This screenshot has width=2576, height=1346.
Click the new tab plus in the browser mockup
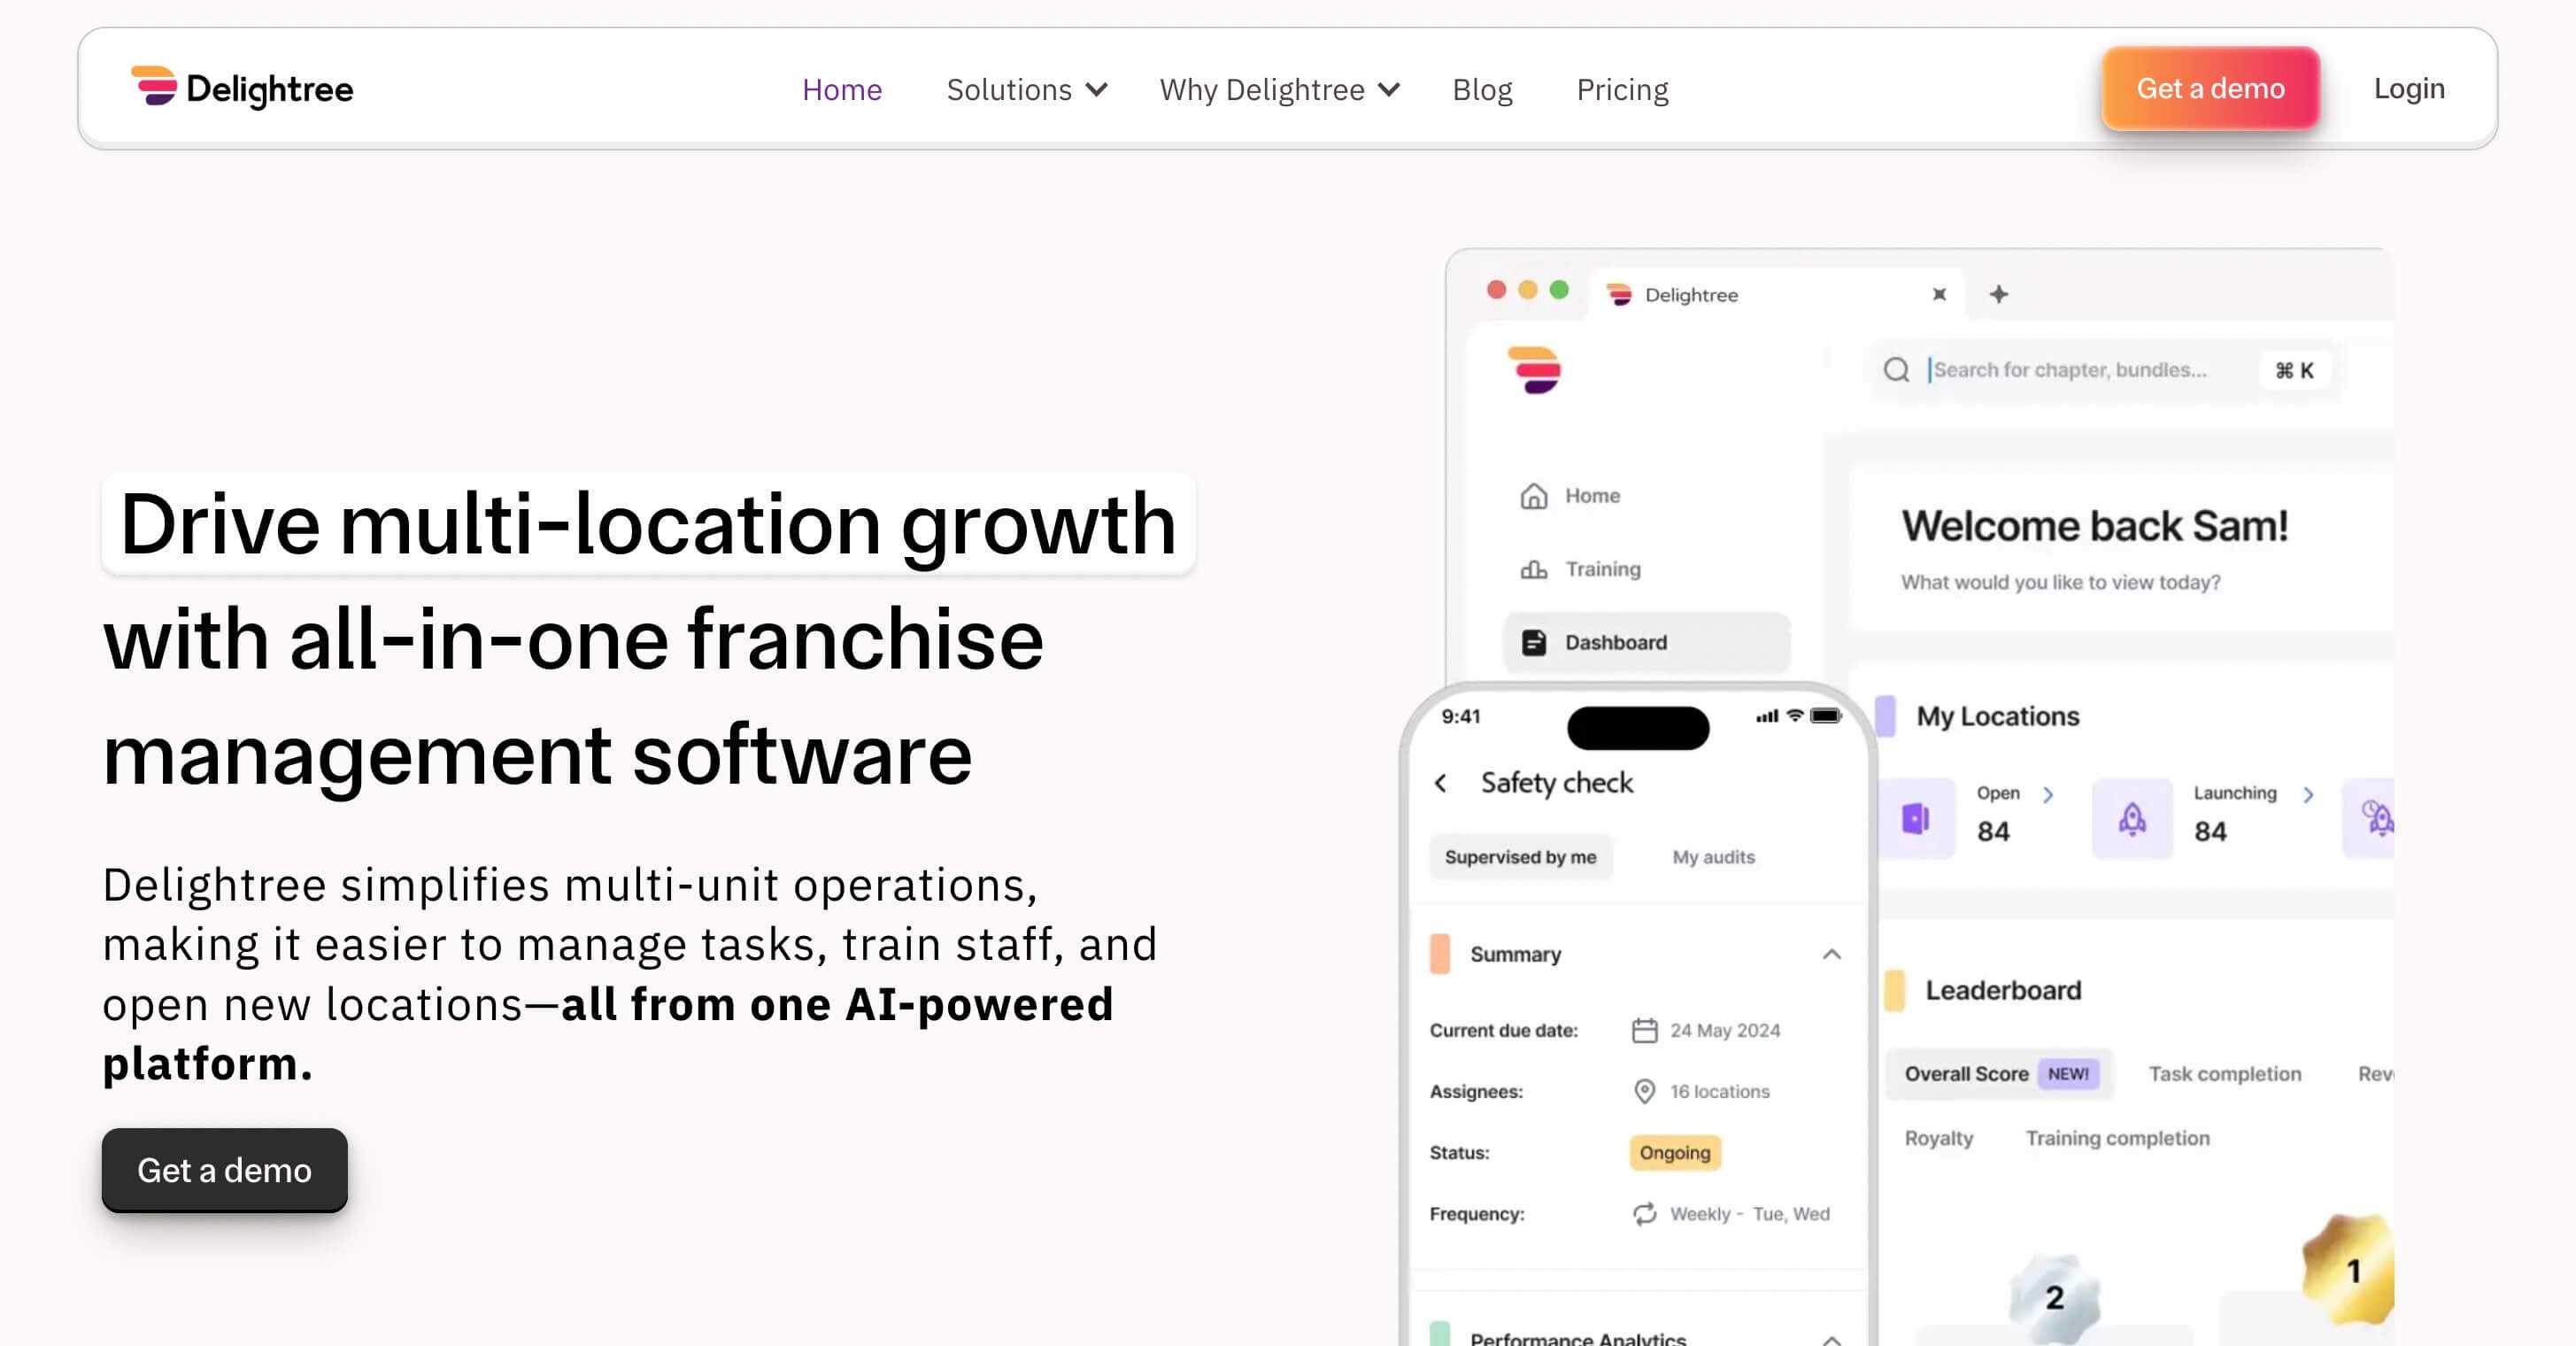coord(1998,294)
